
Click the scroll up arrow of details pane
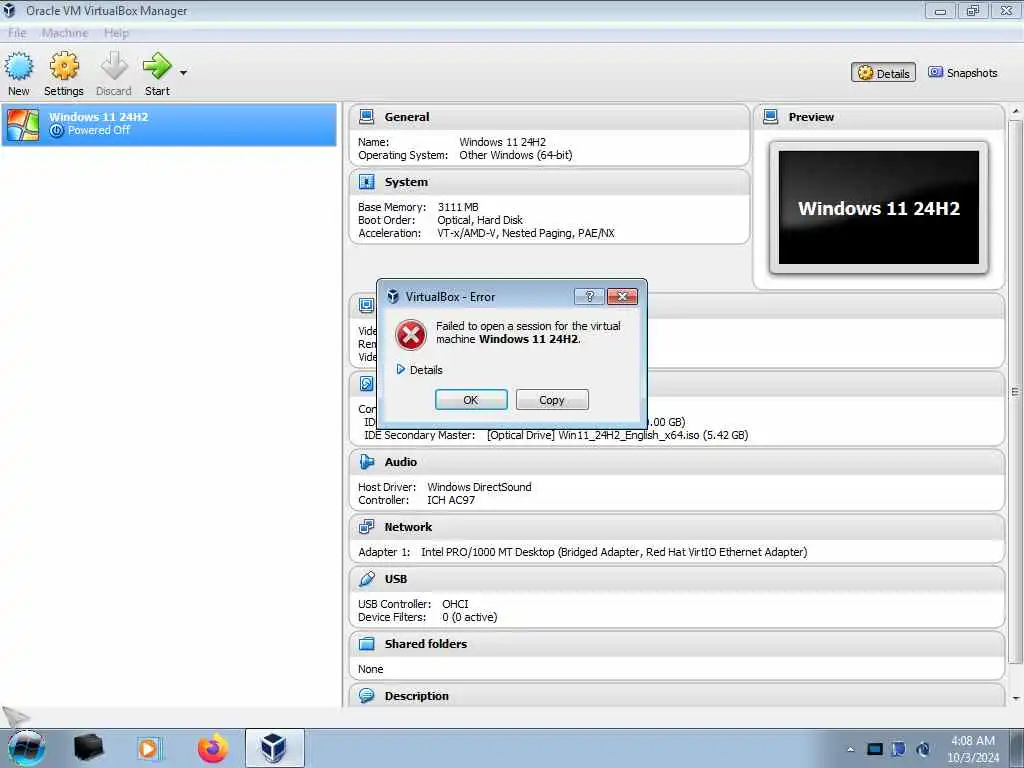[1015, 112]
